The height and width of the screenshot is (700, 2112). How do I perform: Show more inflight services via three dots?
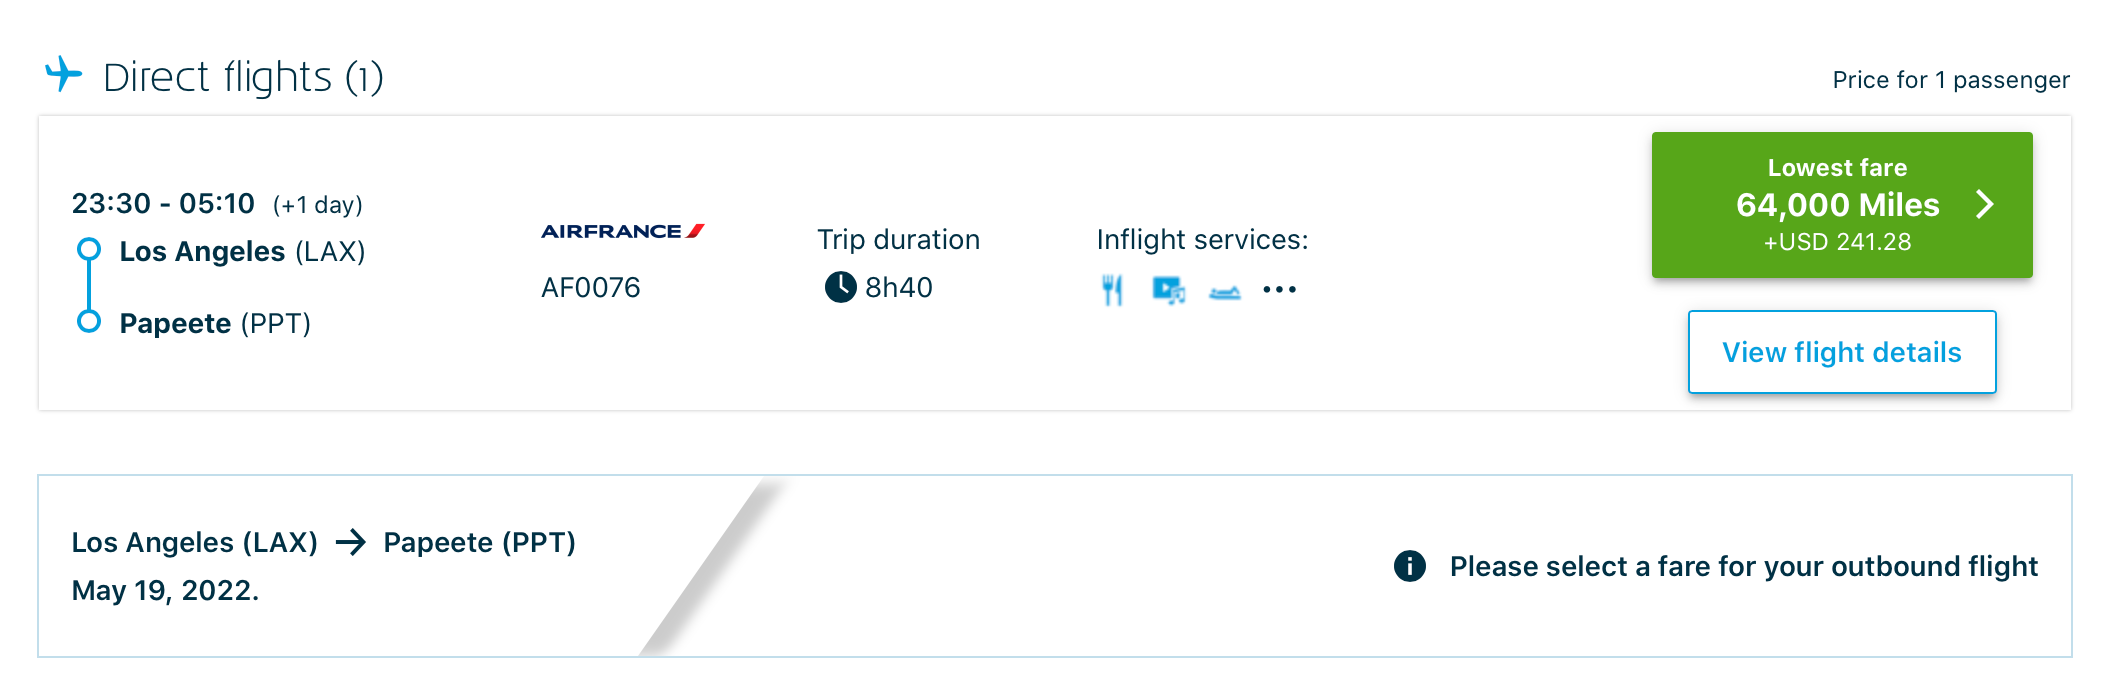[x=1279, y=290]
